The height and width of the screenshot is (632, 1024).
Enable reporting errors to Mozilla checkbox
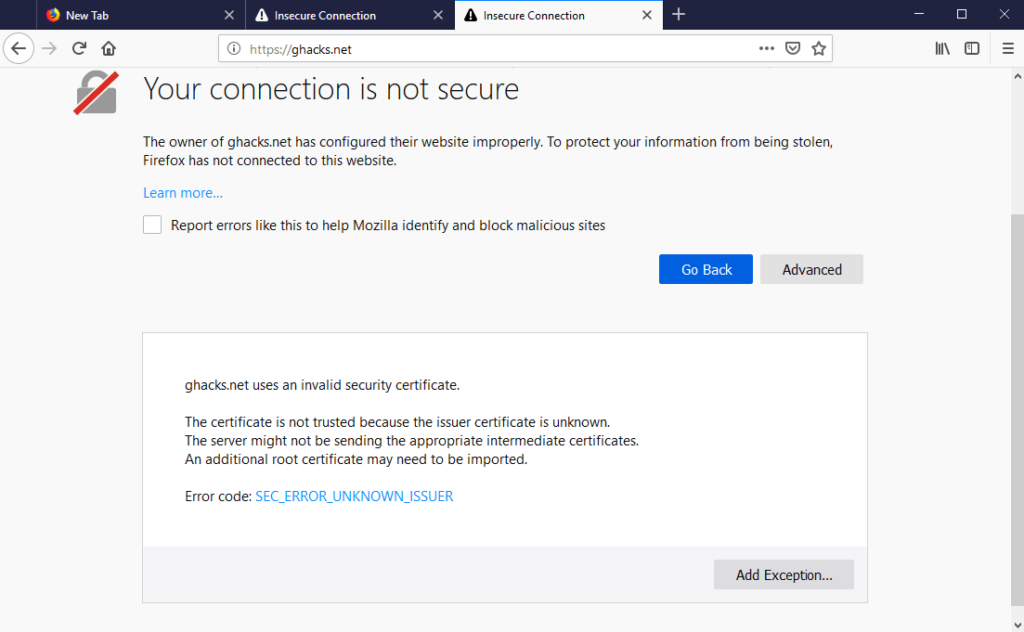pyautogui.click(x=152, y=225)
